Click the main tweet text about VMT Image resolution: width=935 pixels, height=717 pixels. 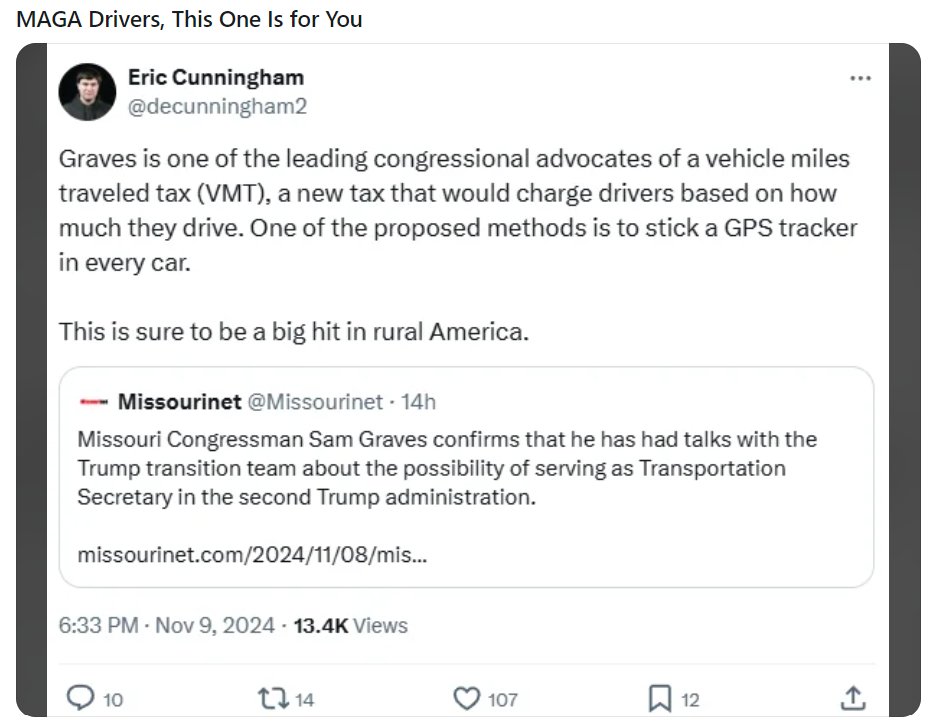pyautogui.click(x=457, y=209)
